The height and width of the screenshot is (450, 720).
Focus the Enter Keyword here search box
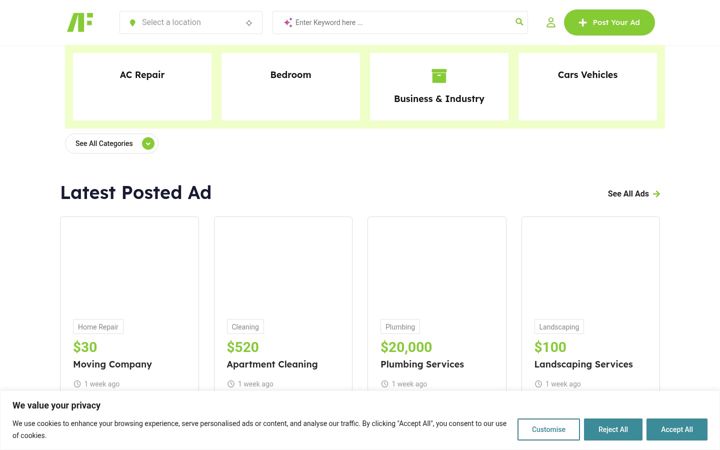[x=400, y=22]
